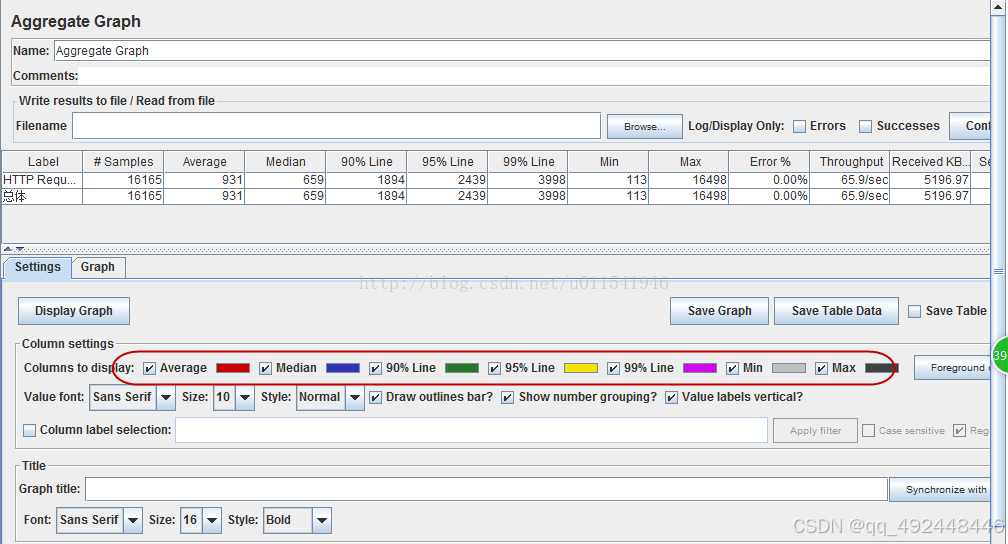
Task: Enable Column label selection checkbox
Action: click(30, 430)
